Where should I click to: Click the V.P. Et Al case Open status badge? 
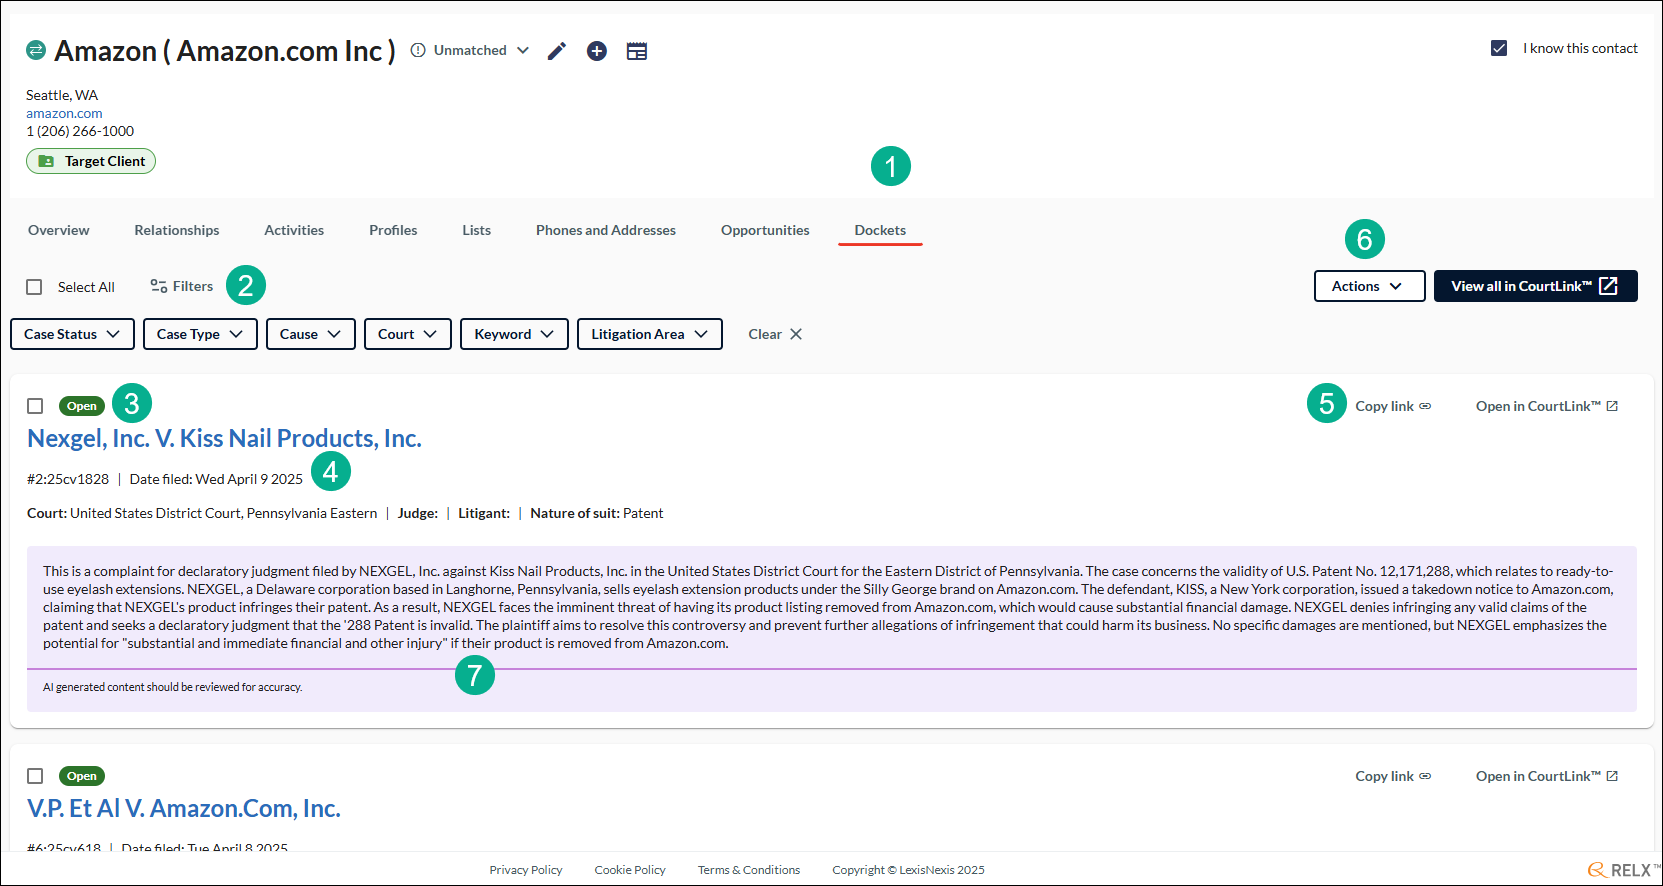(82, 776)
